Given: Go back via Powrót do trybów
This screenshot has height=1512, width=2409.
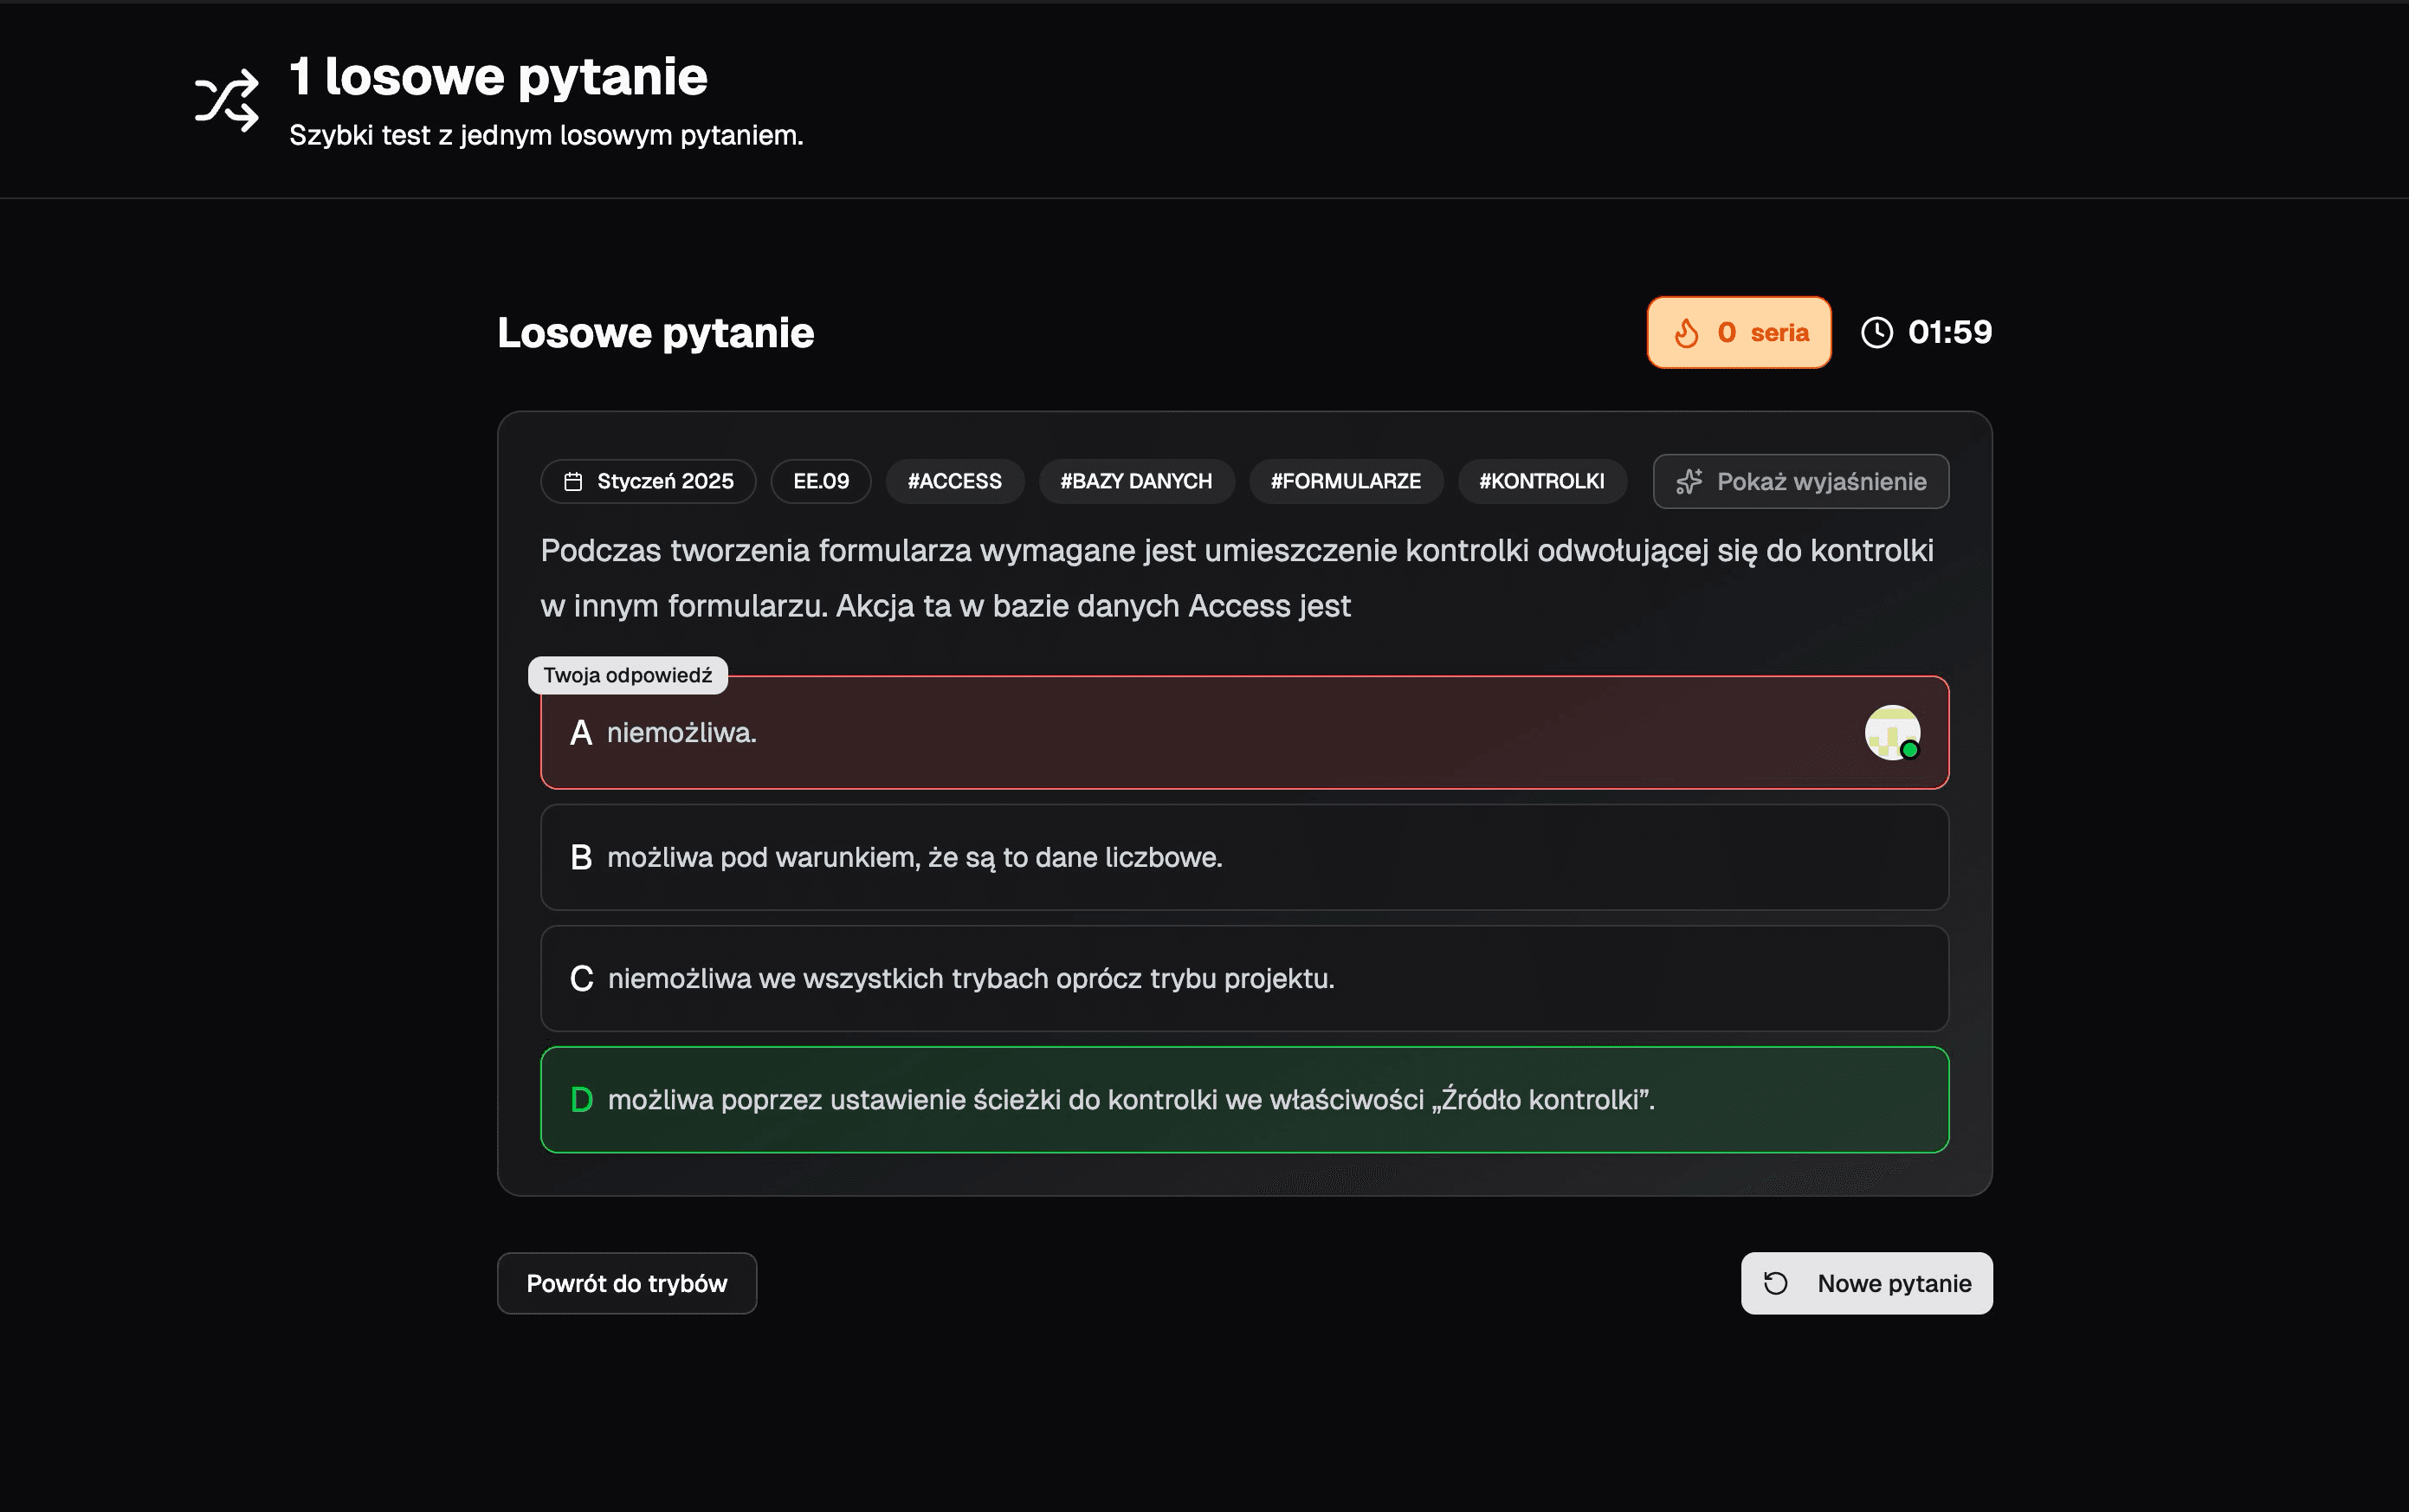Looking at the screenshot, I should click(627, 1283).
